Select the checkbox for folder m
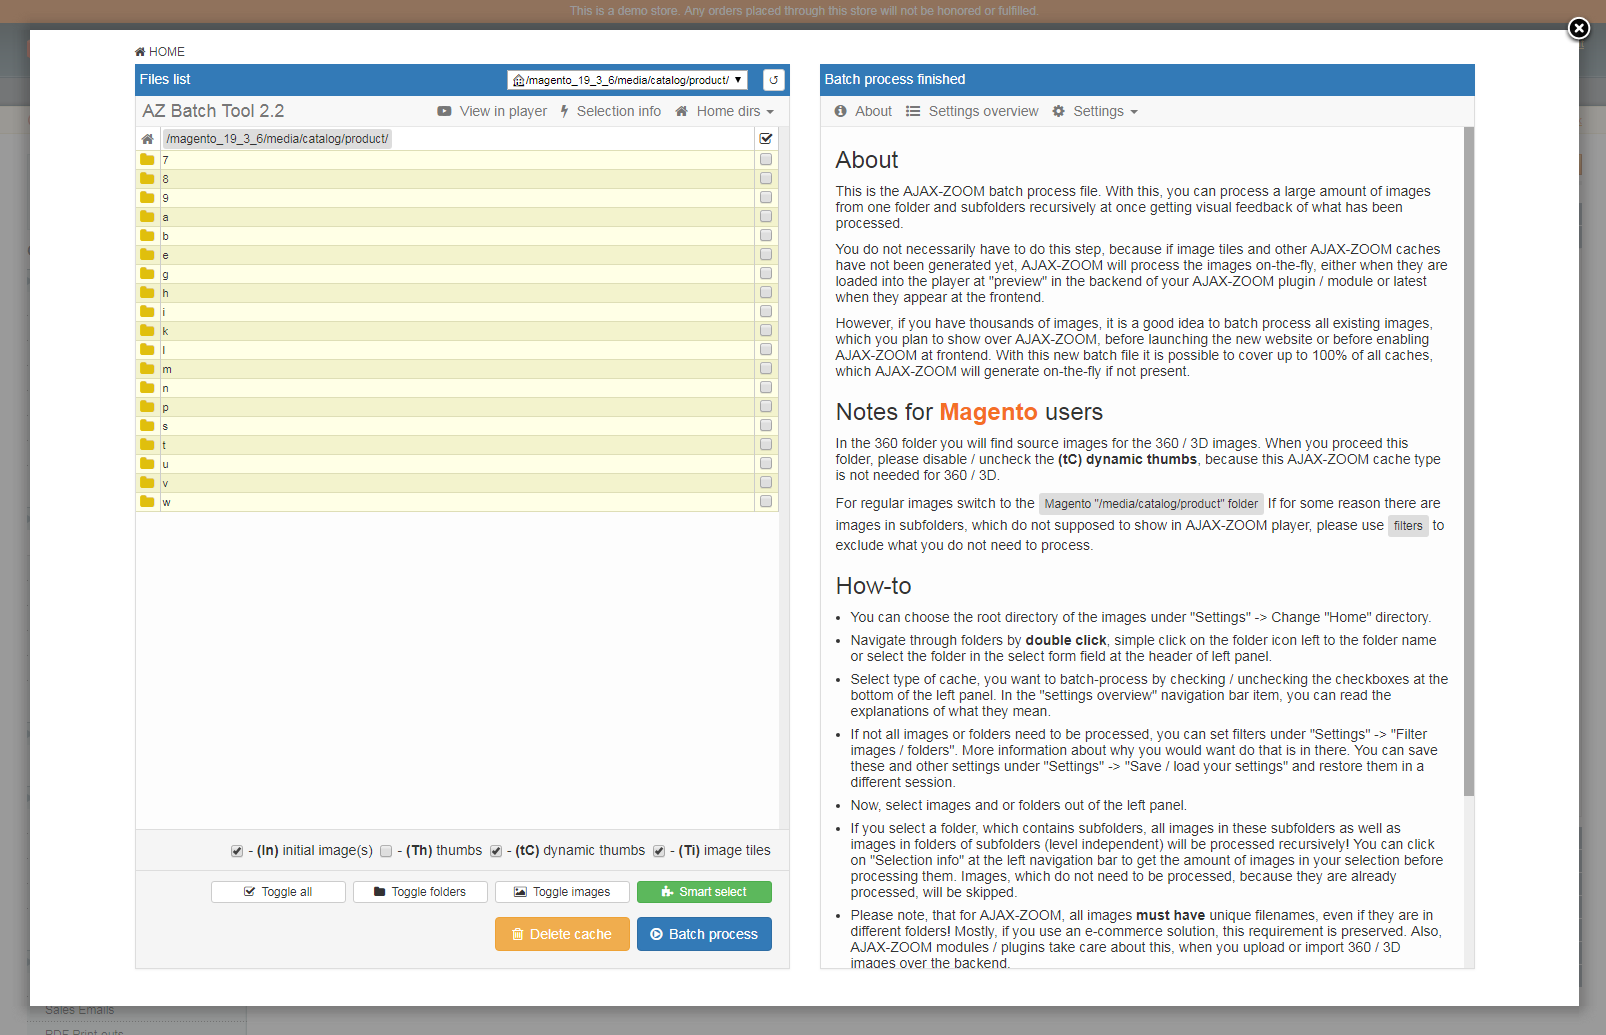The height and width of the screenshot is (1035, 1606). click(x=766, y=369)
